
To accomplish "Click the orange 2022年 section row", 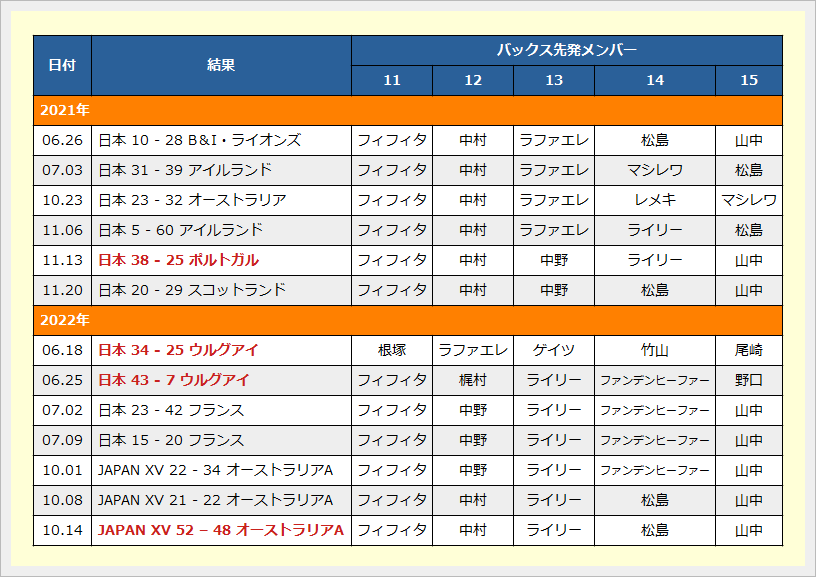I will coord(407,320).
